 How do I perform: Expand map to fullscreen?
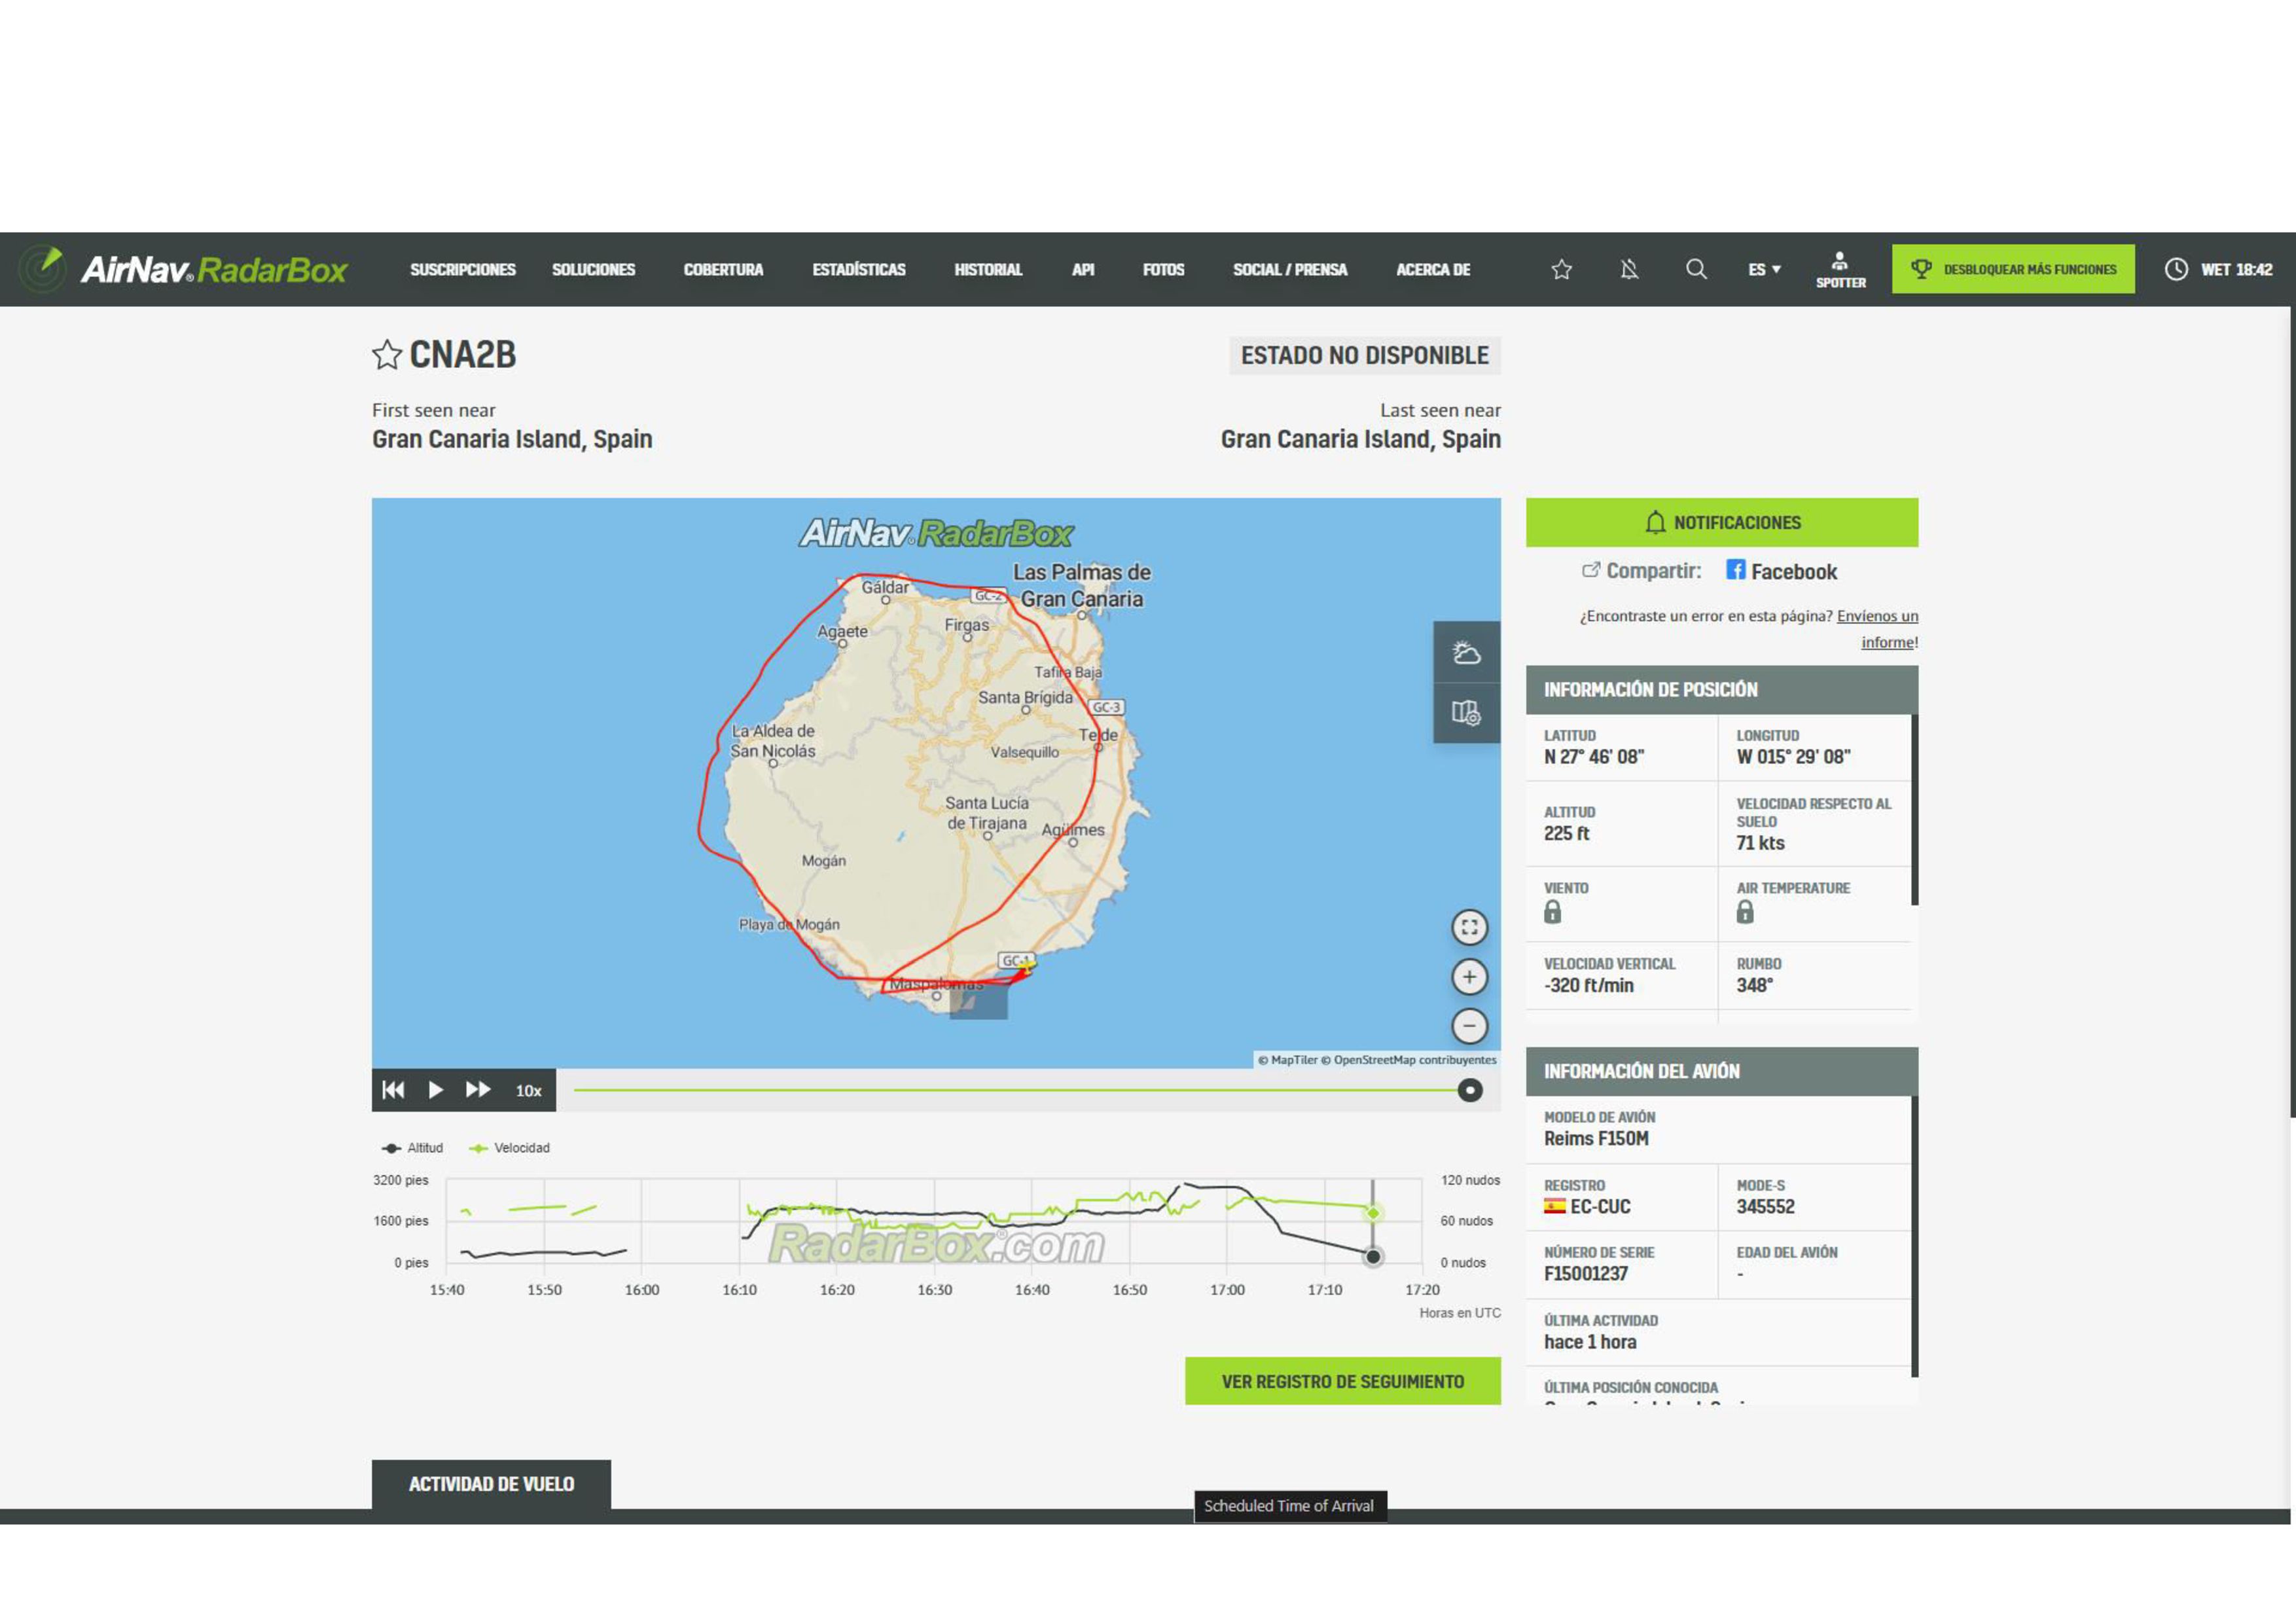click(x=1469, y=927)
